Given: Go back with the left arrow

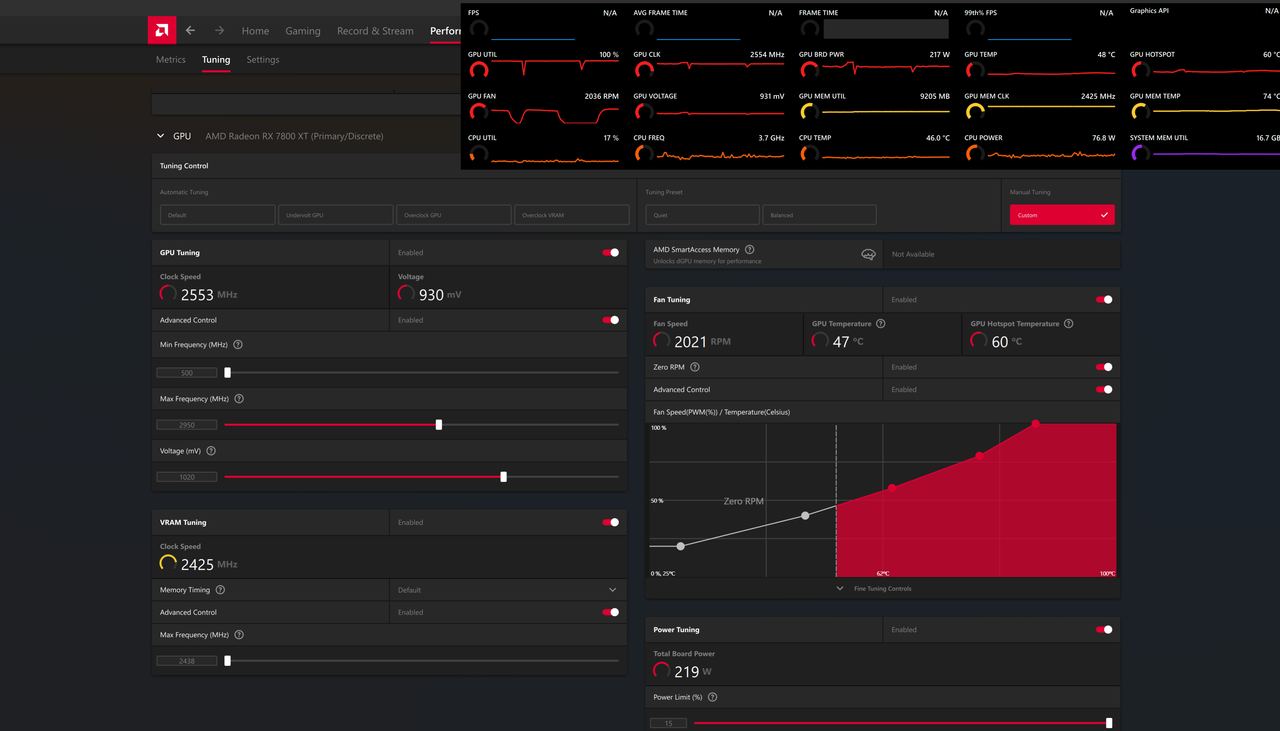Looking at the screenshot, I should pos(190,31).
